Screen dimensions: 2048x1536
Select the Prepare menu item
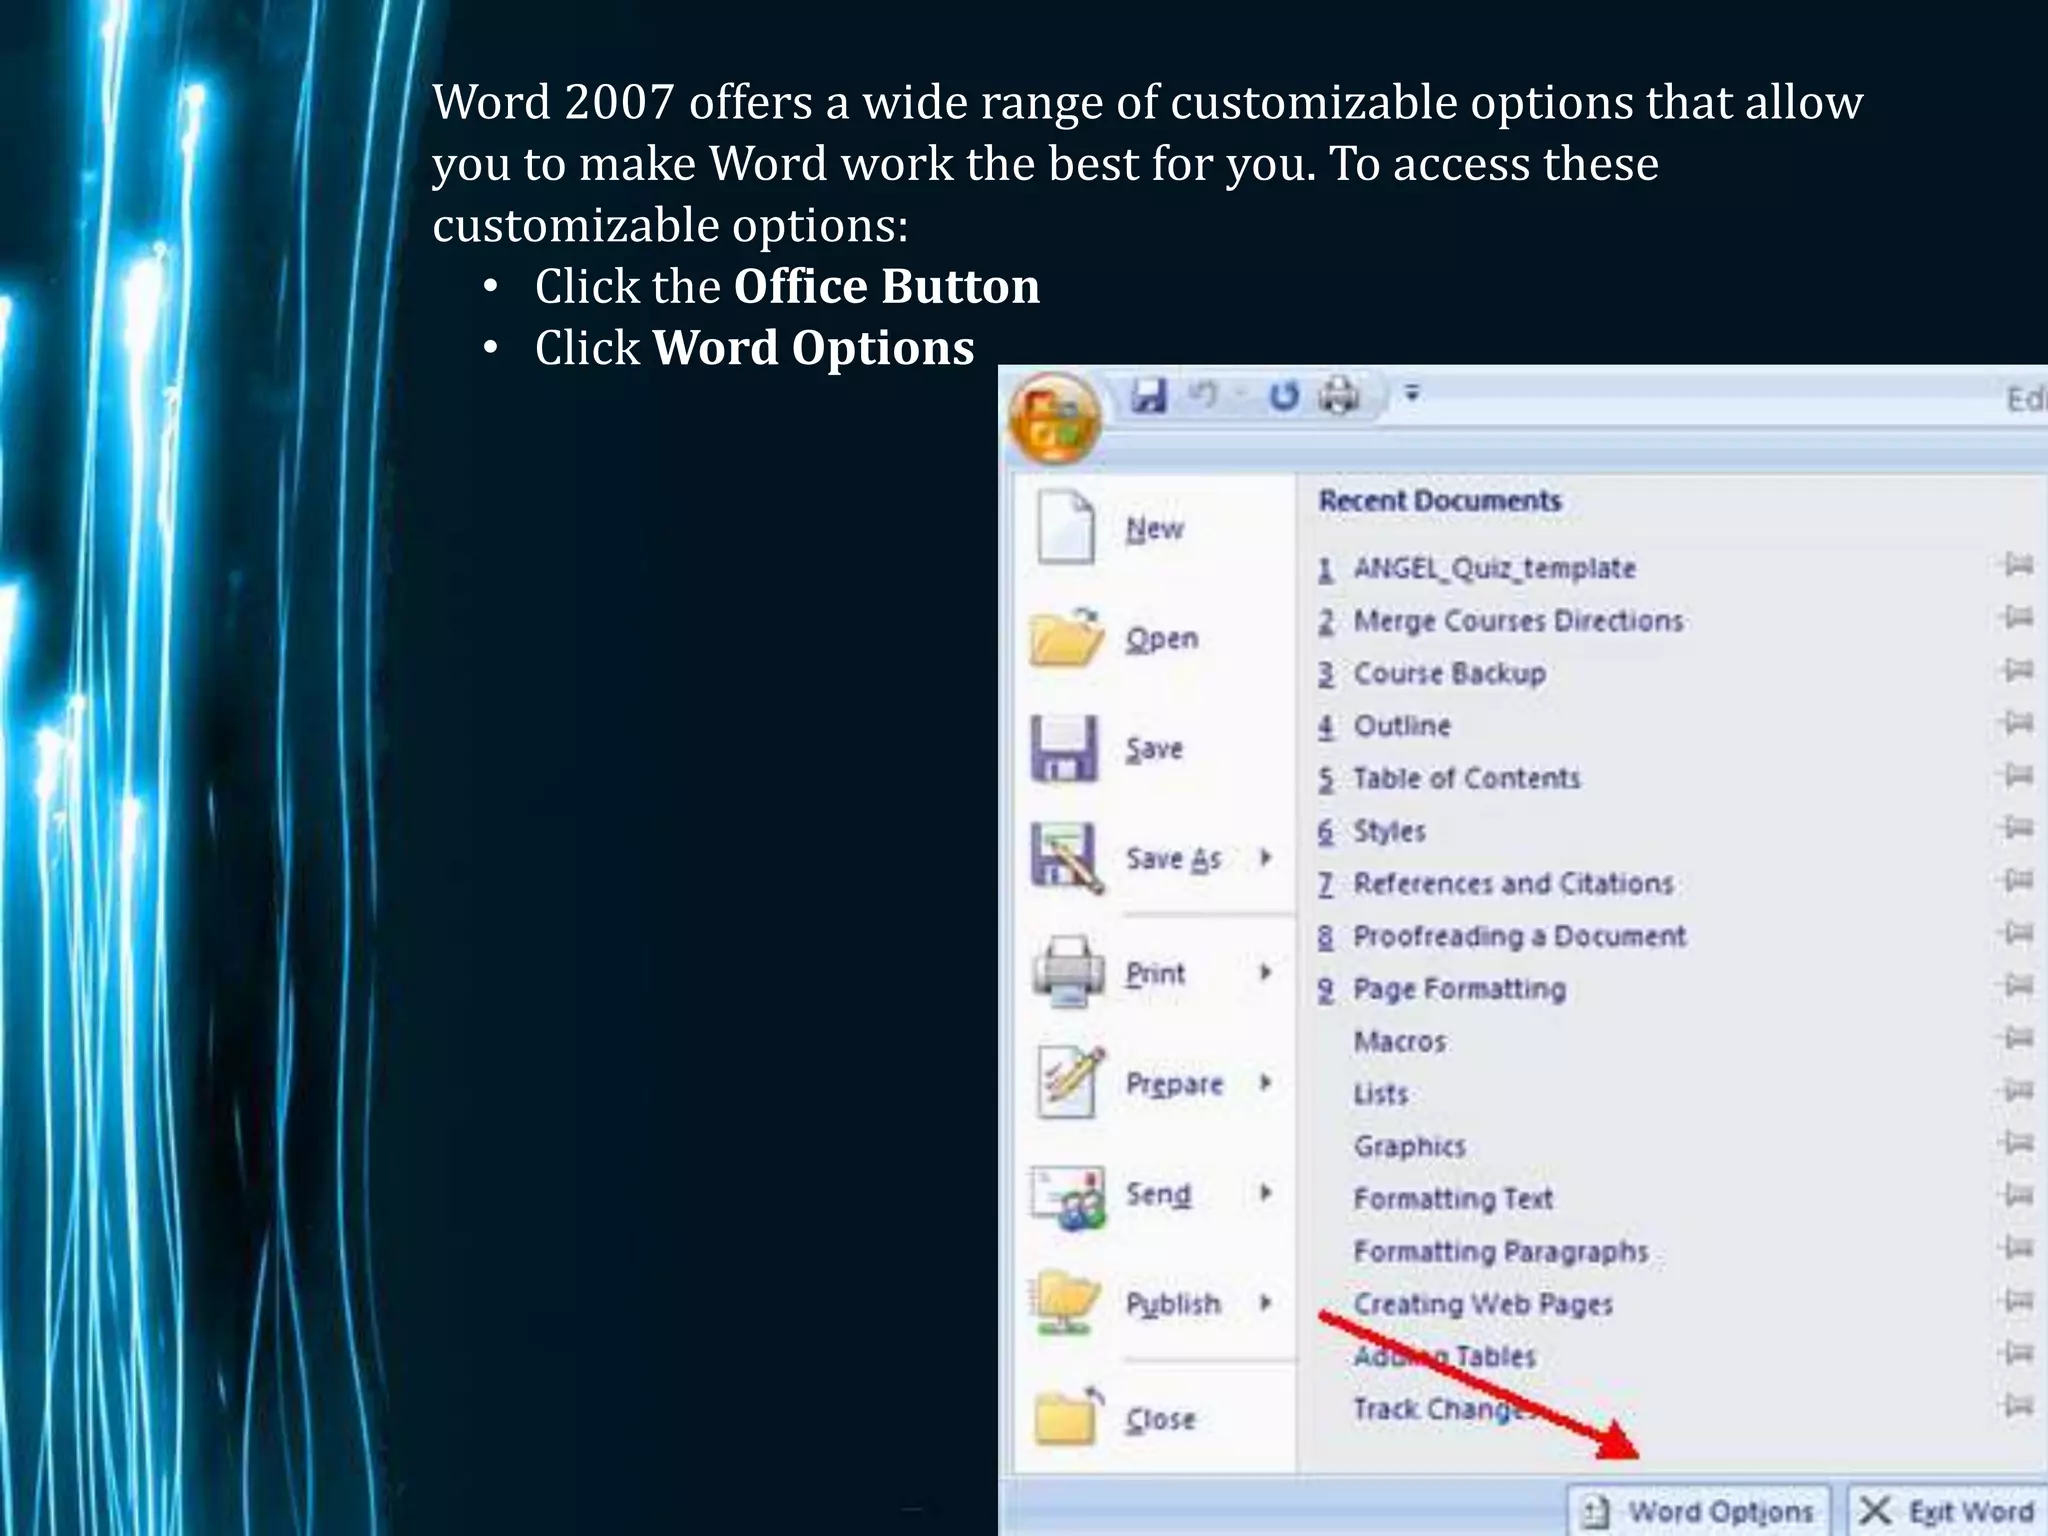tap(1174, 1083)
